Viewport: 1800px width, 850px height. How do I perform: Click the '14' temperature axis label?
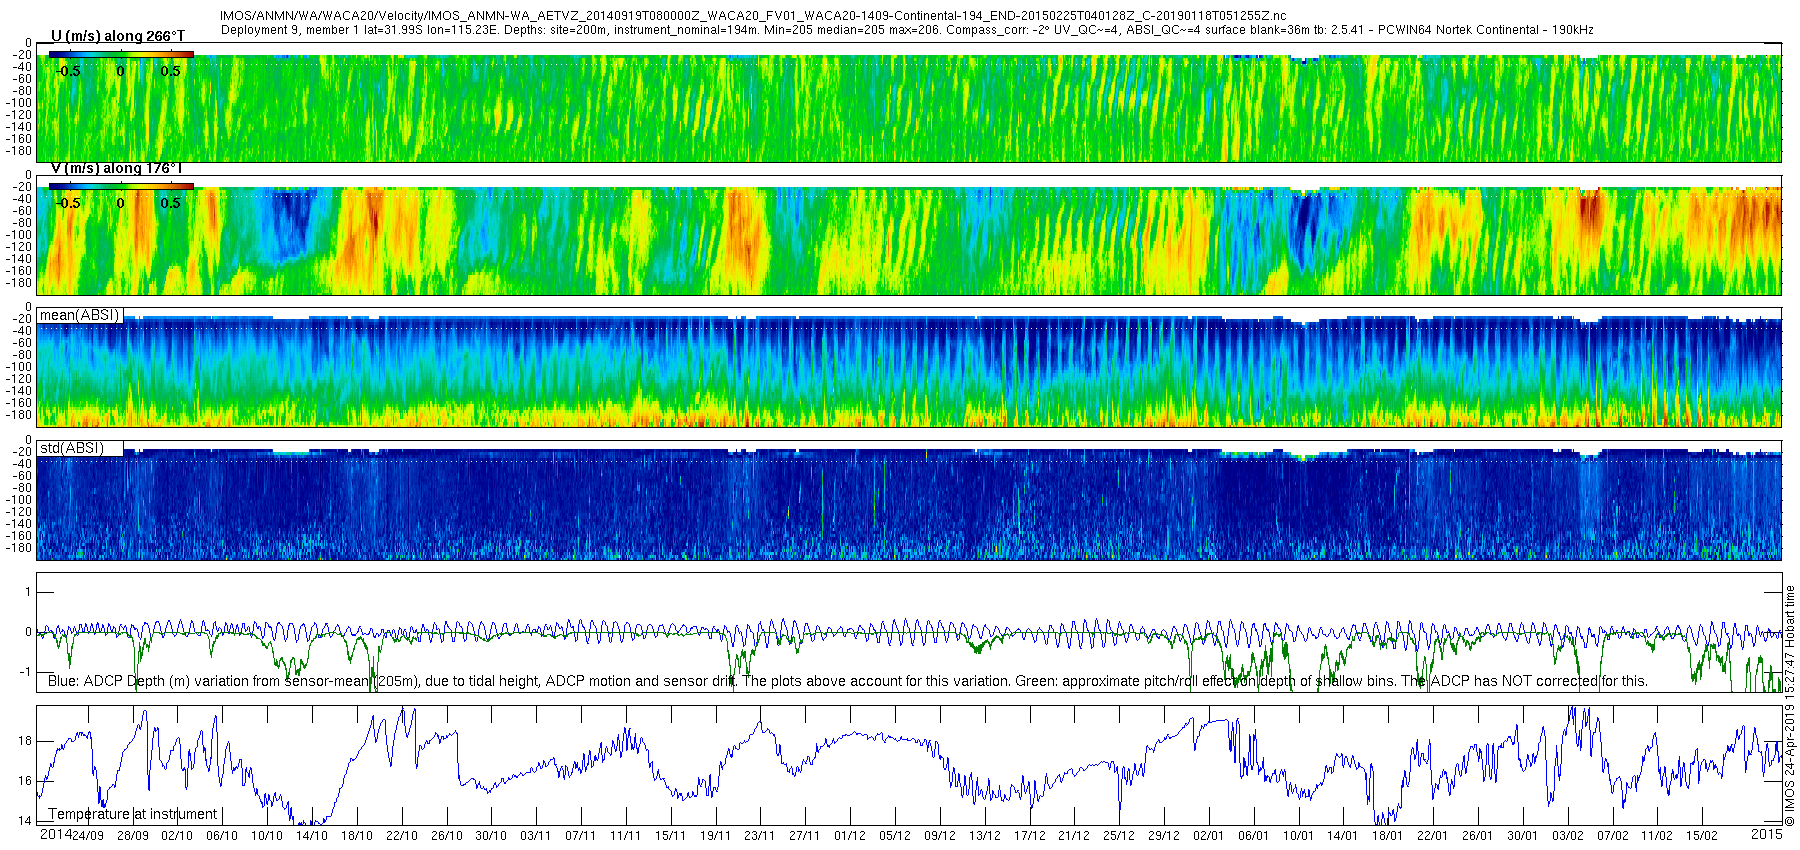(x=25, y=821)
